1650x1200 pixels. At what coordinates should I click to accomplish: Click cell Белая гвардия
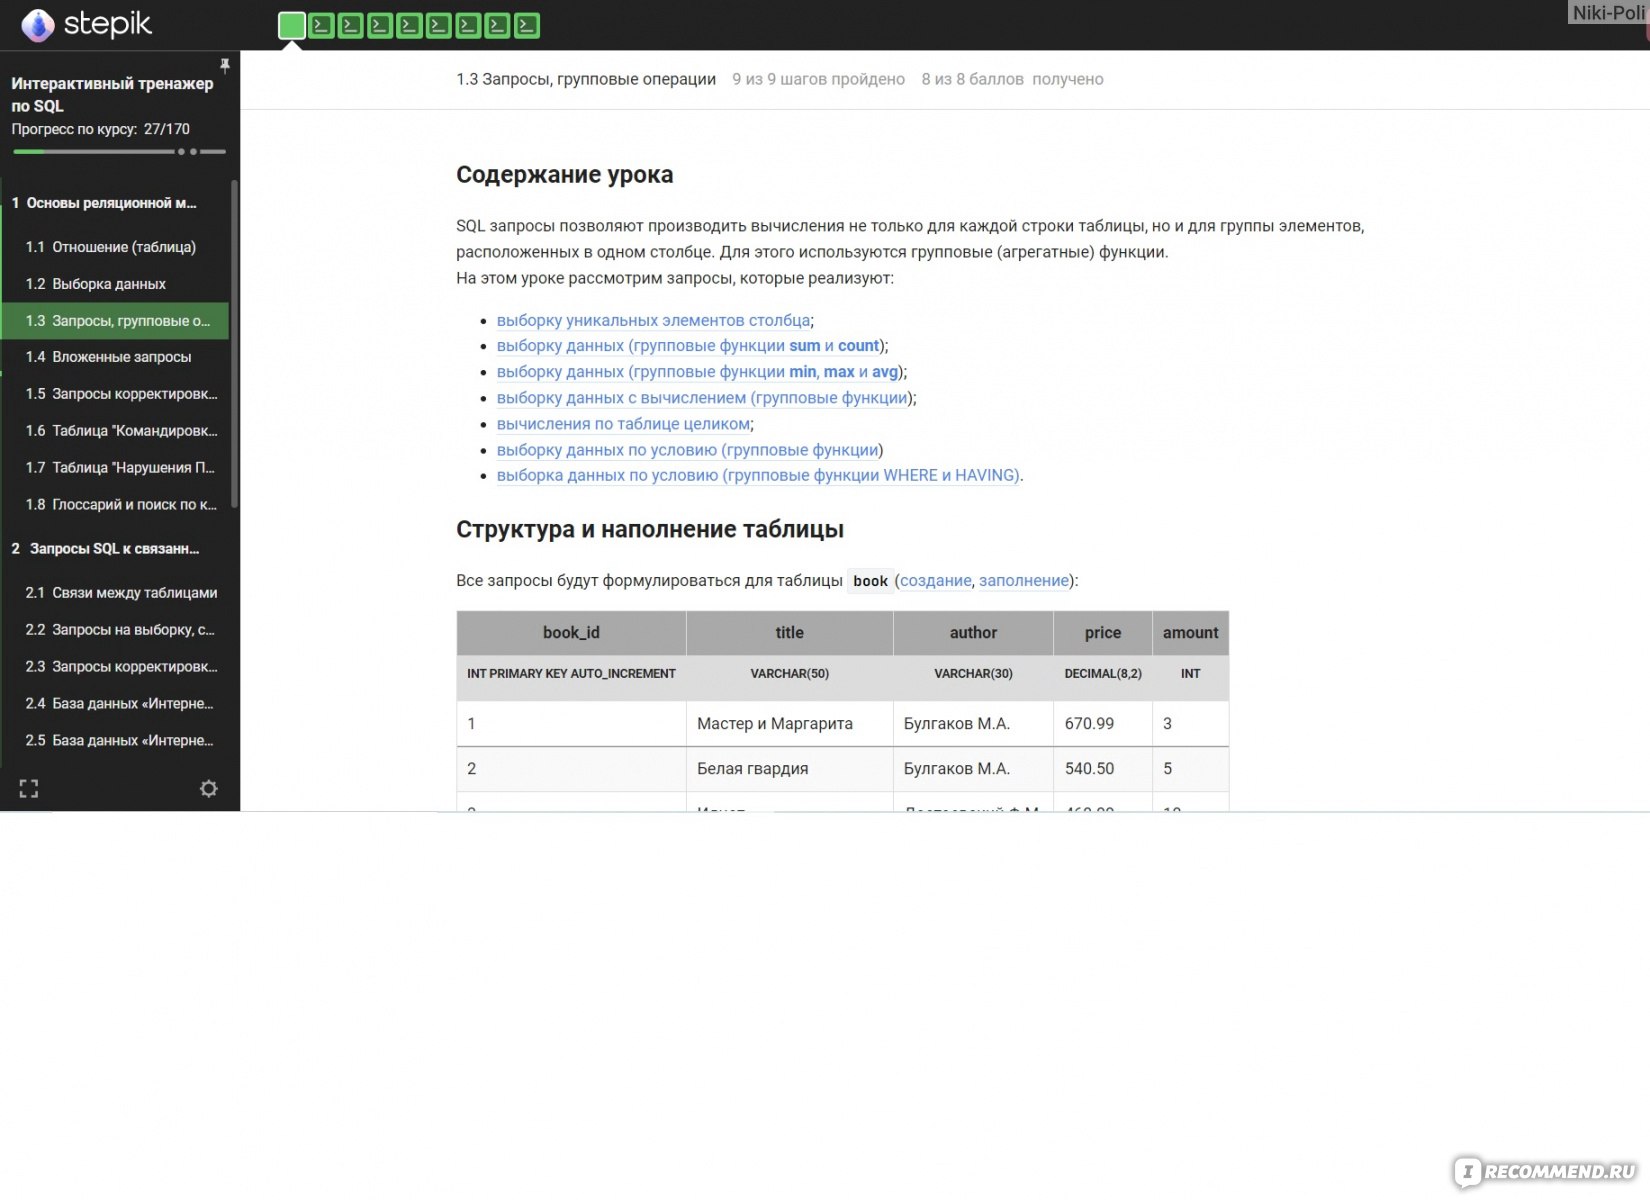[x=790, y=769]
